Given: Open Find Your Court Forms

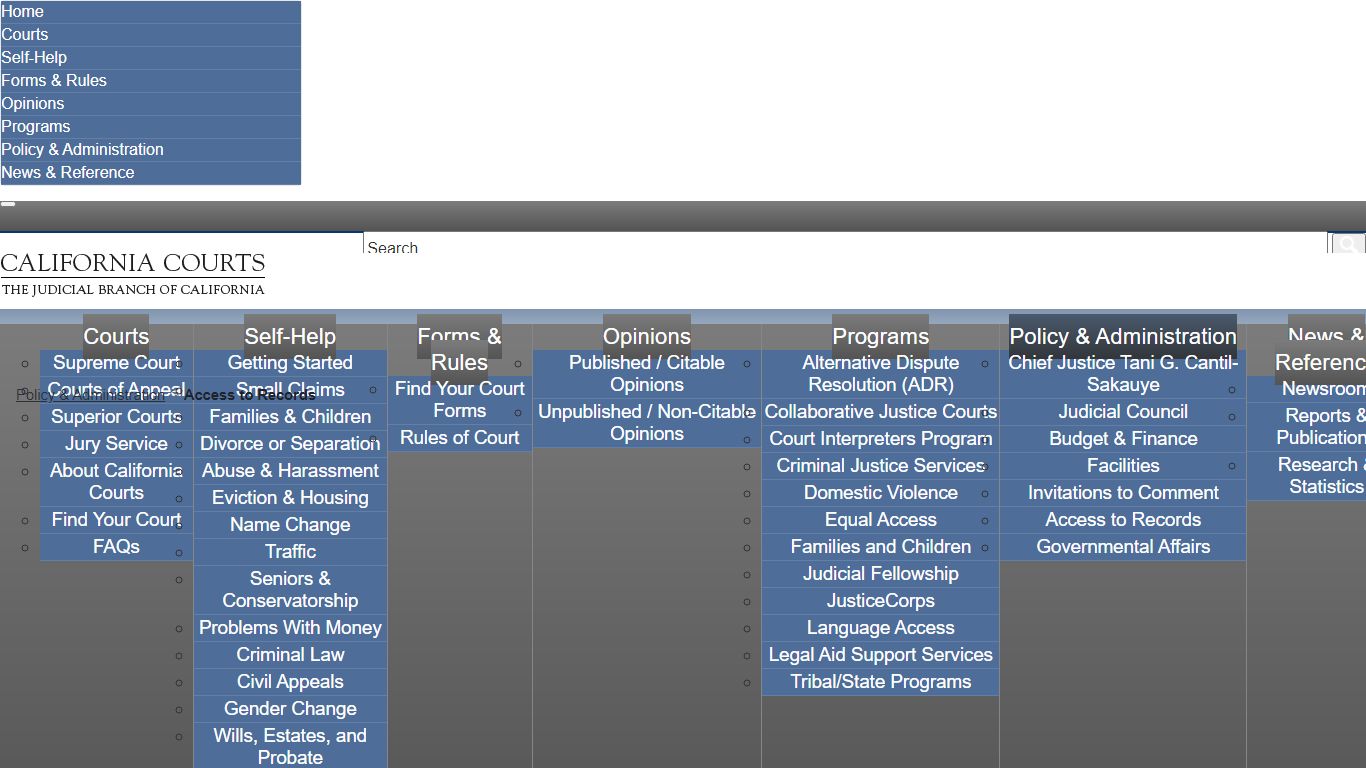Looking at the screenshot, I should [460, 400].
